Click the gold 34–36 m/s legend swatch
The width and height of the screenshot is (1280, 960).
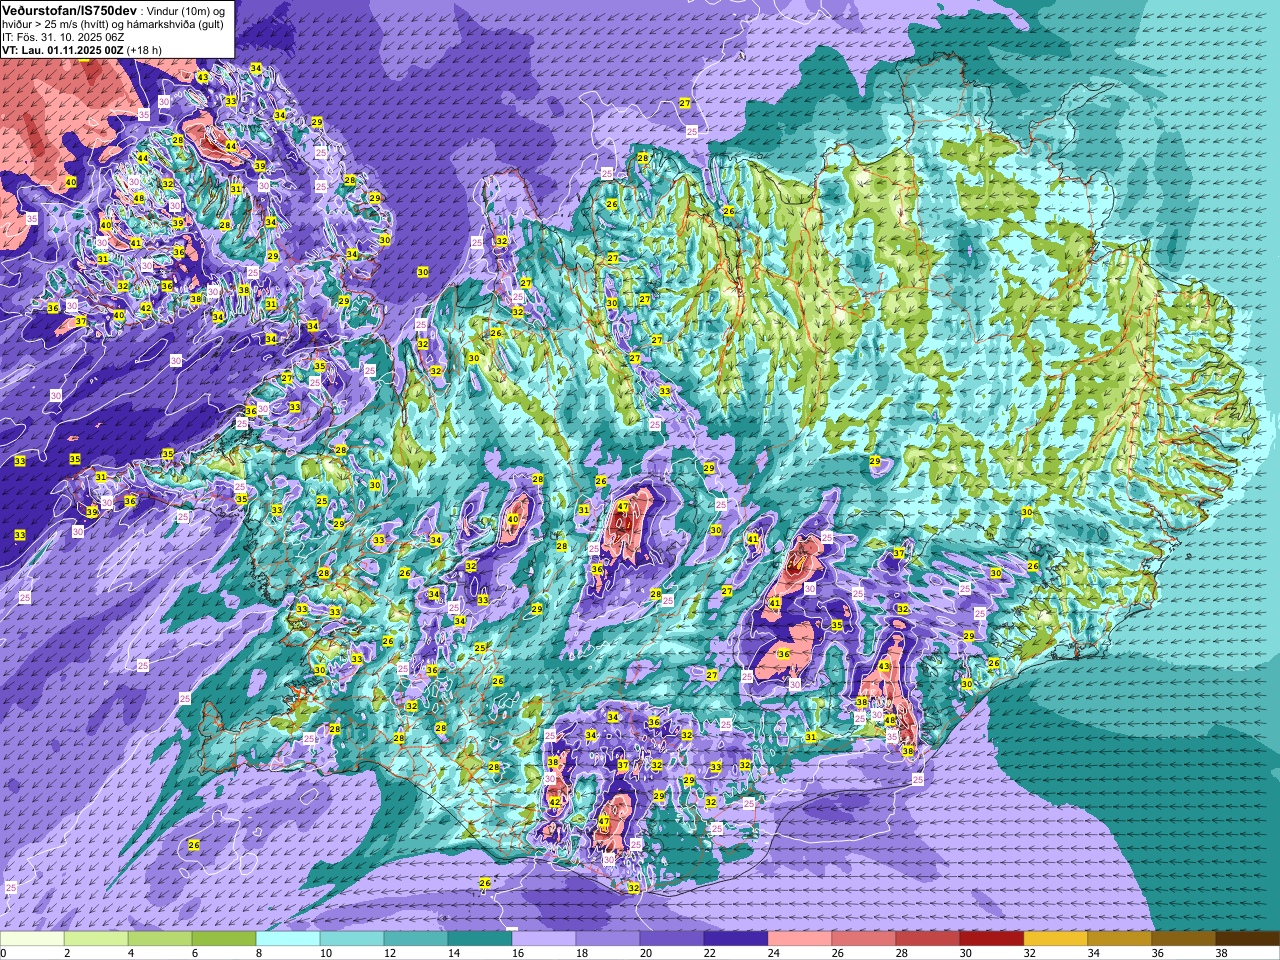(x=1120, y=939)
